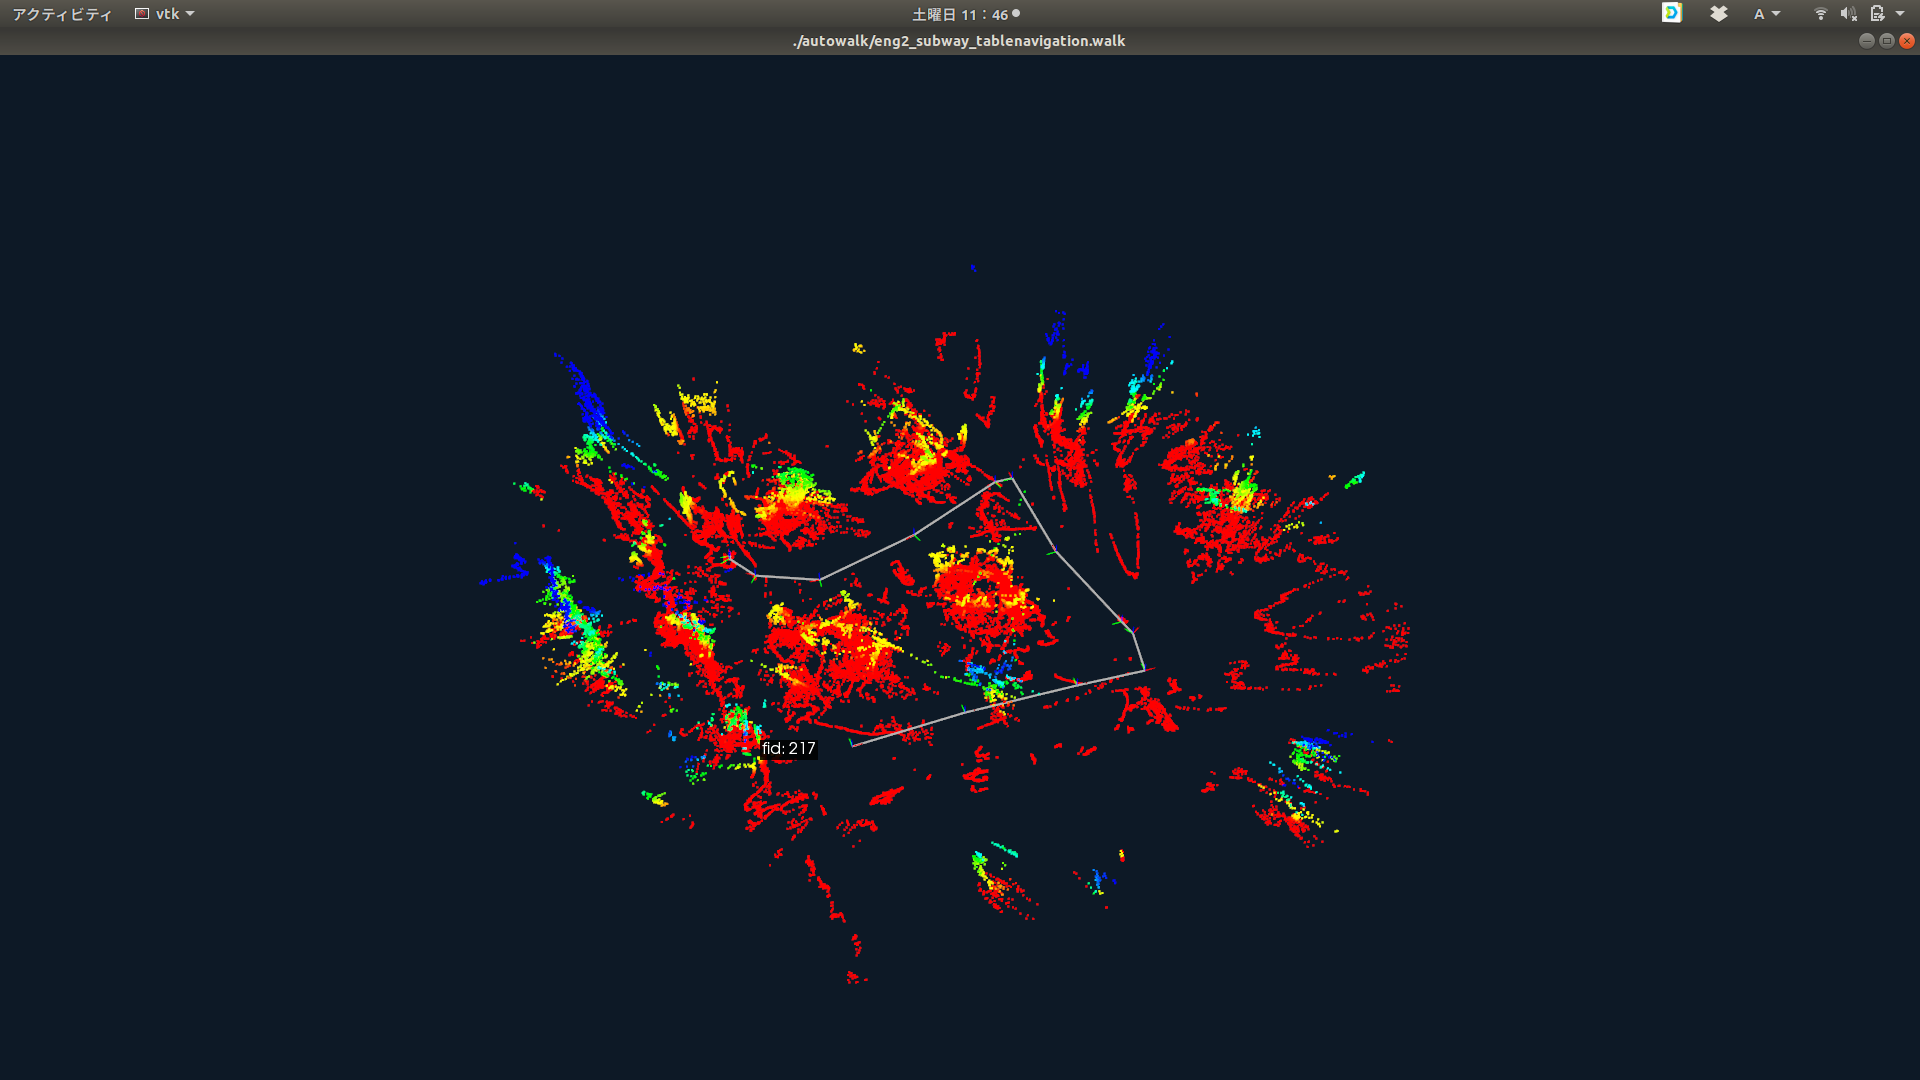The image size is (1920, 1080).
Task: Click the notification dot beside the clock
Action: coord(1016,14)
